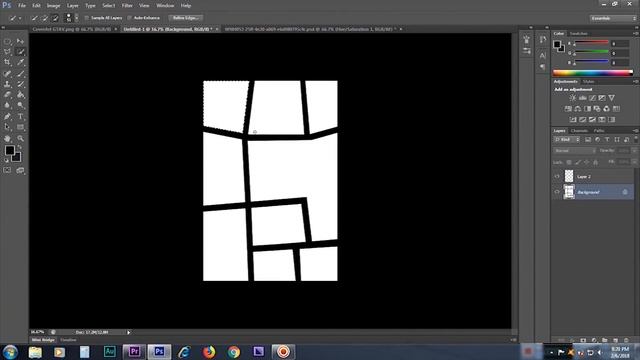The width and height of the screenshot is (640, 360).
Task: Click the Add to Selection mode icon
Action: 45,18
